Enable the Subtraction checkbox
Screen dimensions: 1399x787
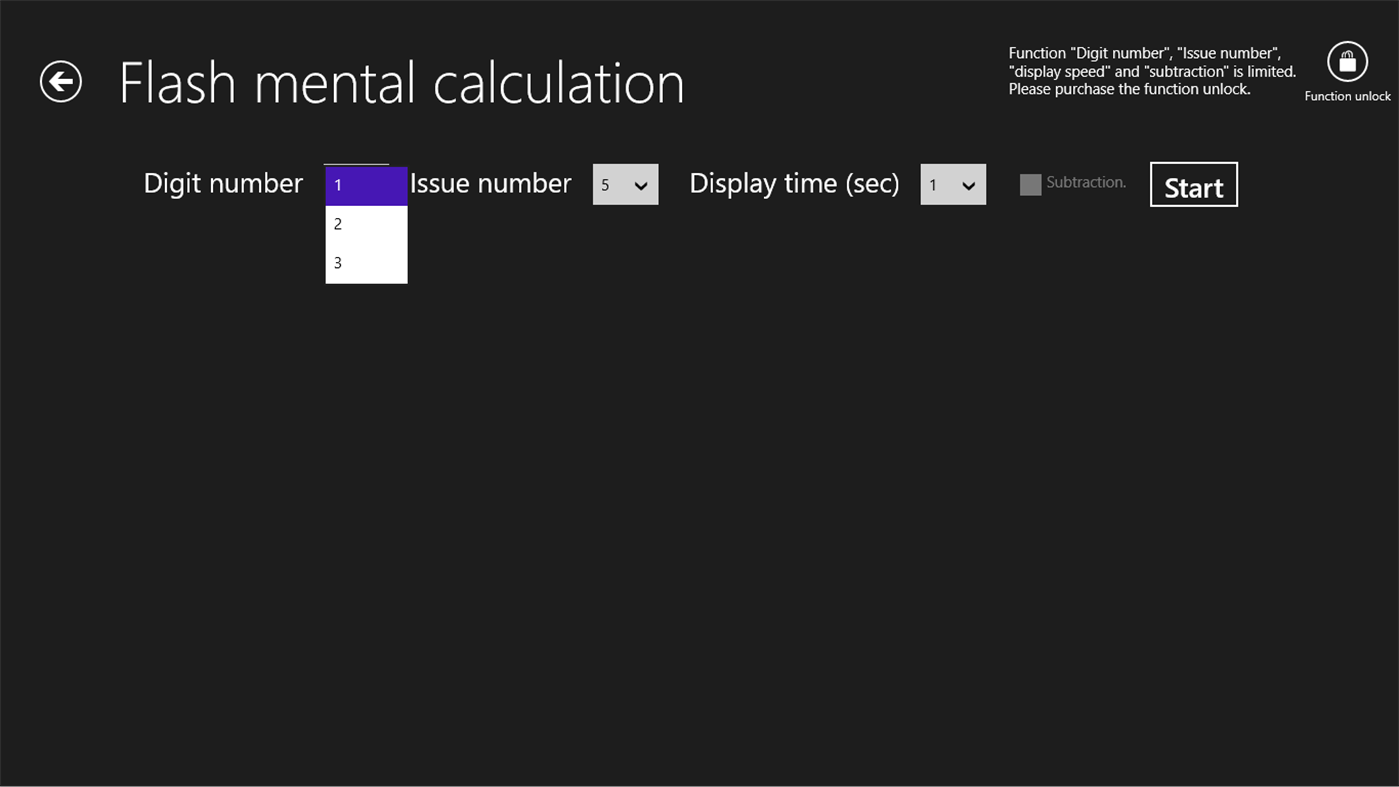[x=1031, y=184]
